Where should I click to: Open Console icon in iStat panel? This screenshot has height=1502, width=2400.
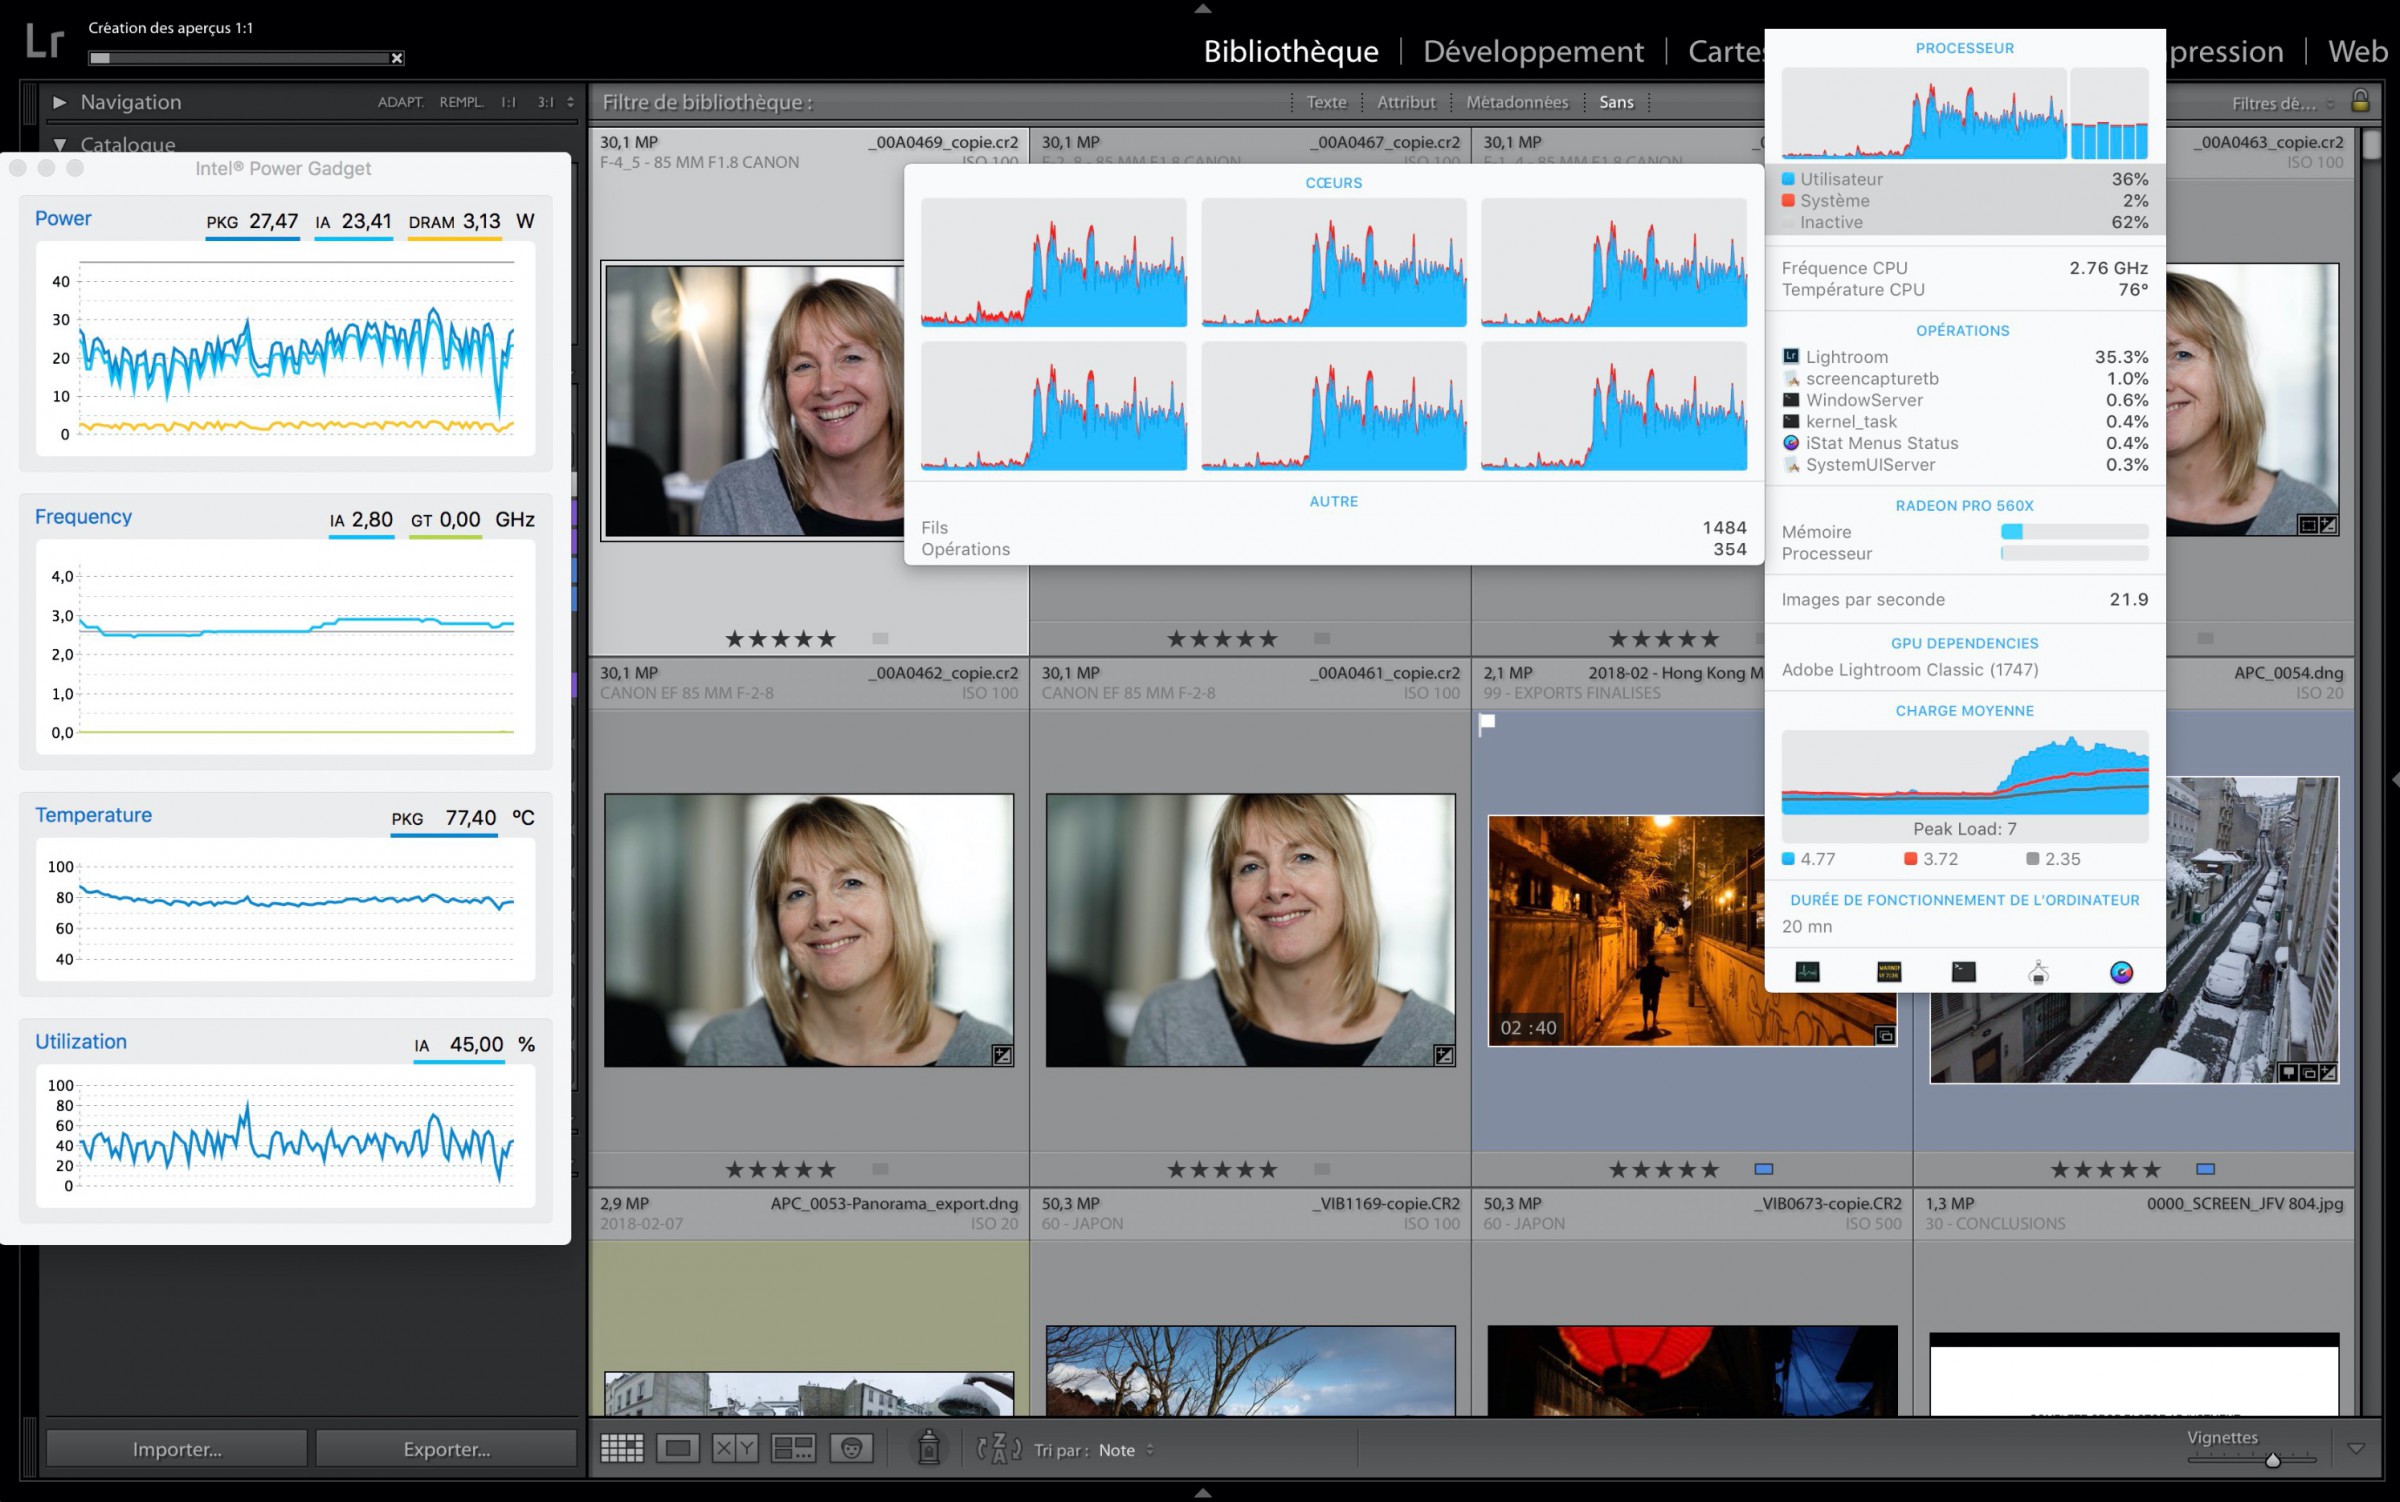[1889, 971]
